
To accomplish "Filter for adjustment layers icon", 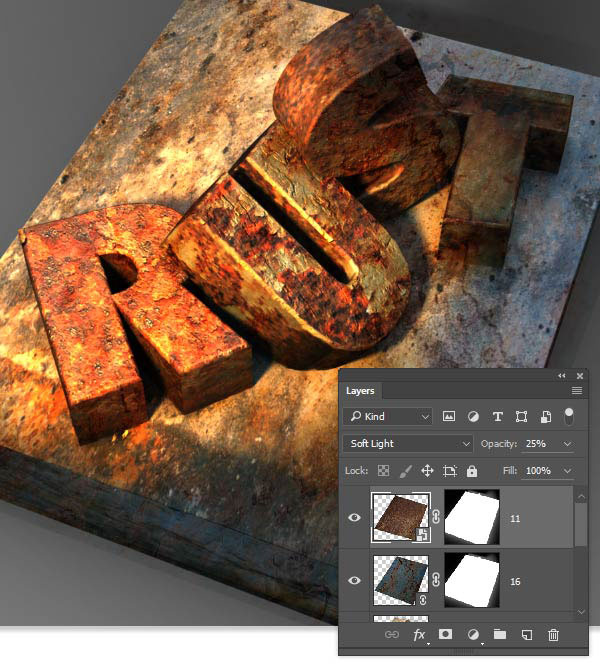I will point(473,416).
